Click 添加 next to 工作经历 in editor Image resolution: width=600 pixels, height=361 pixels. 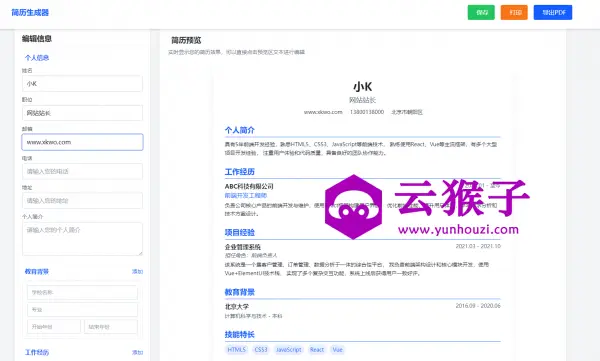click(x=137, y=352)
